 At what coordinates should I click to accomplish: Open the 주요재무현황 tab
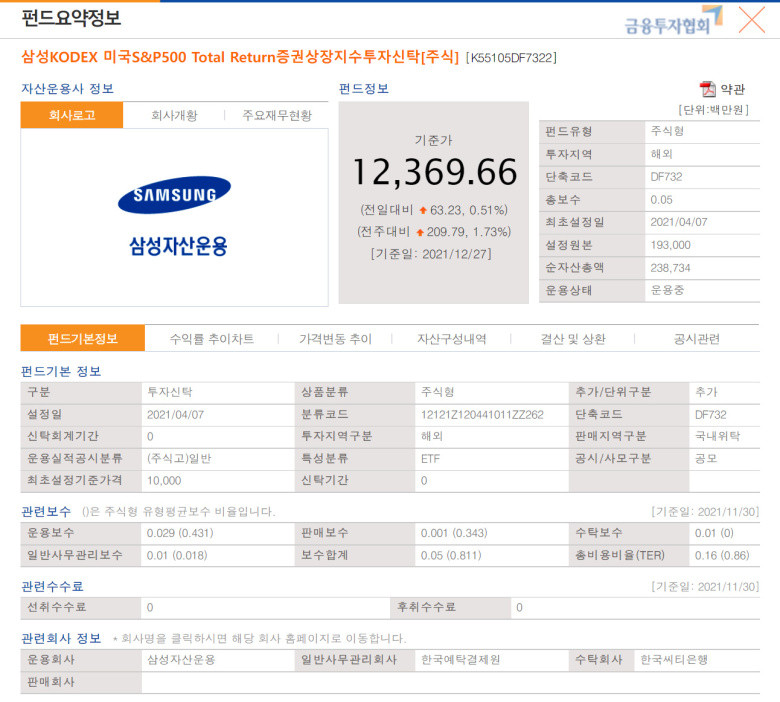point(277,115)
